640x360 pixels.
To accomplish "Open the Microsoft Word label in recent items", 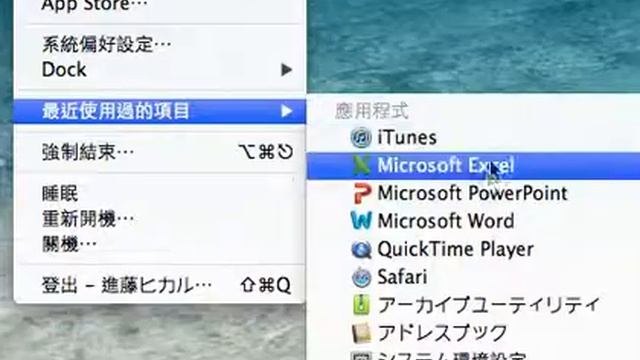I will (446, 221).
